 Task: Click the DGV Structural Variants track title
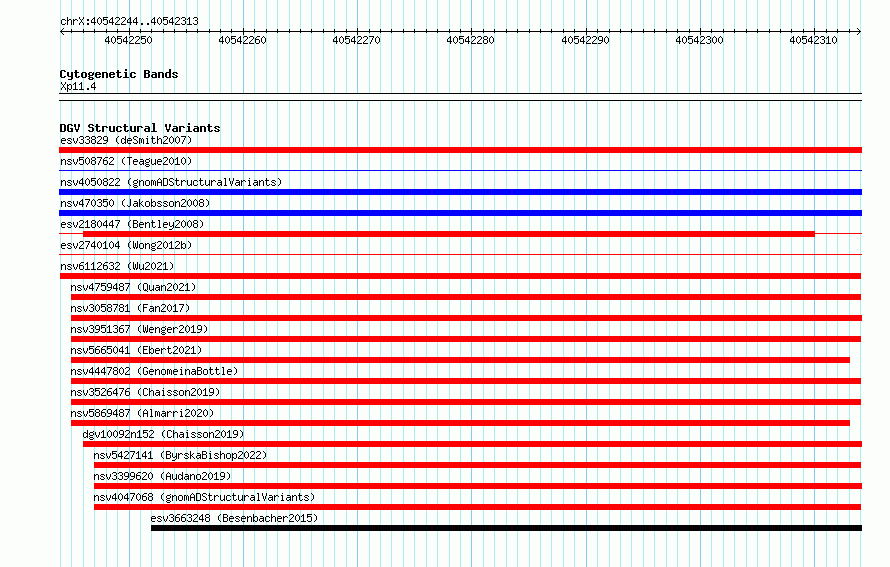140,128
